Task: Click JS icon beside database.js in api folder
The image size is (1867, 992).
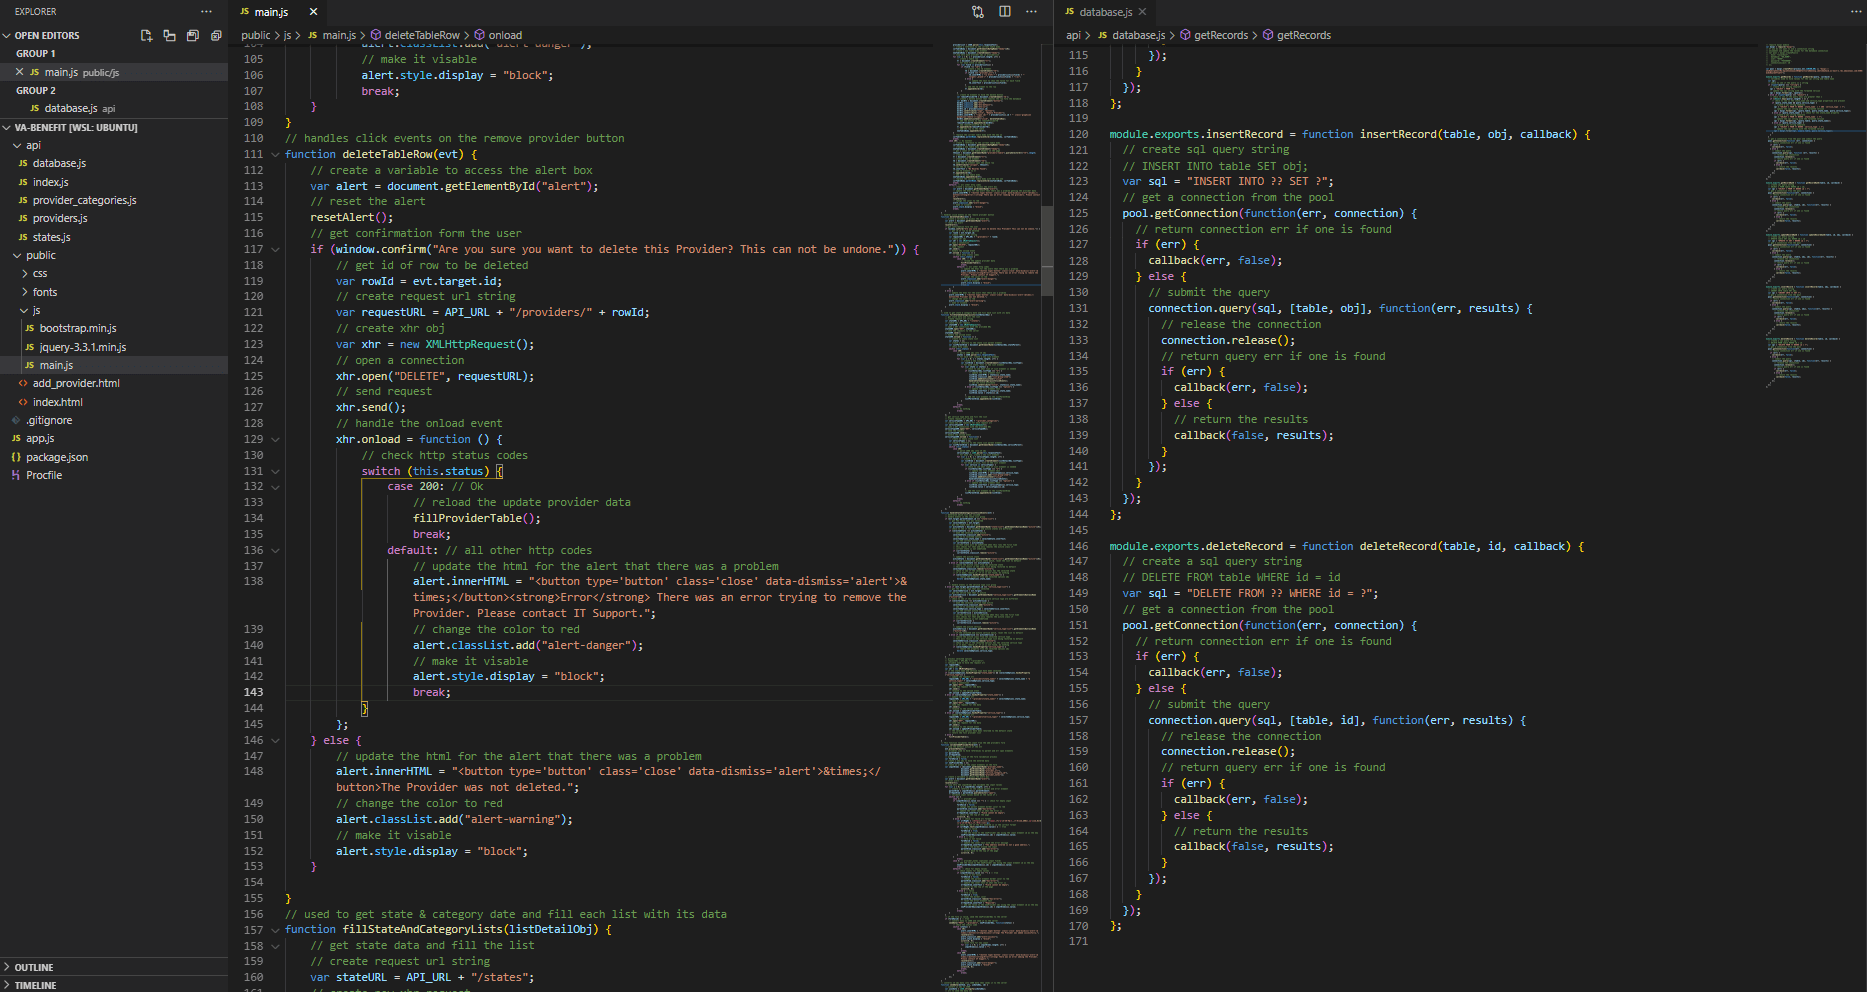Action: coord(23,163)
